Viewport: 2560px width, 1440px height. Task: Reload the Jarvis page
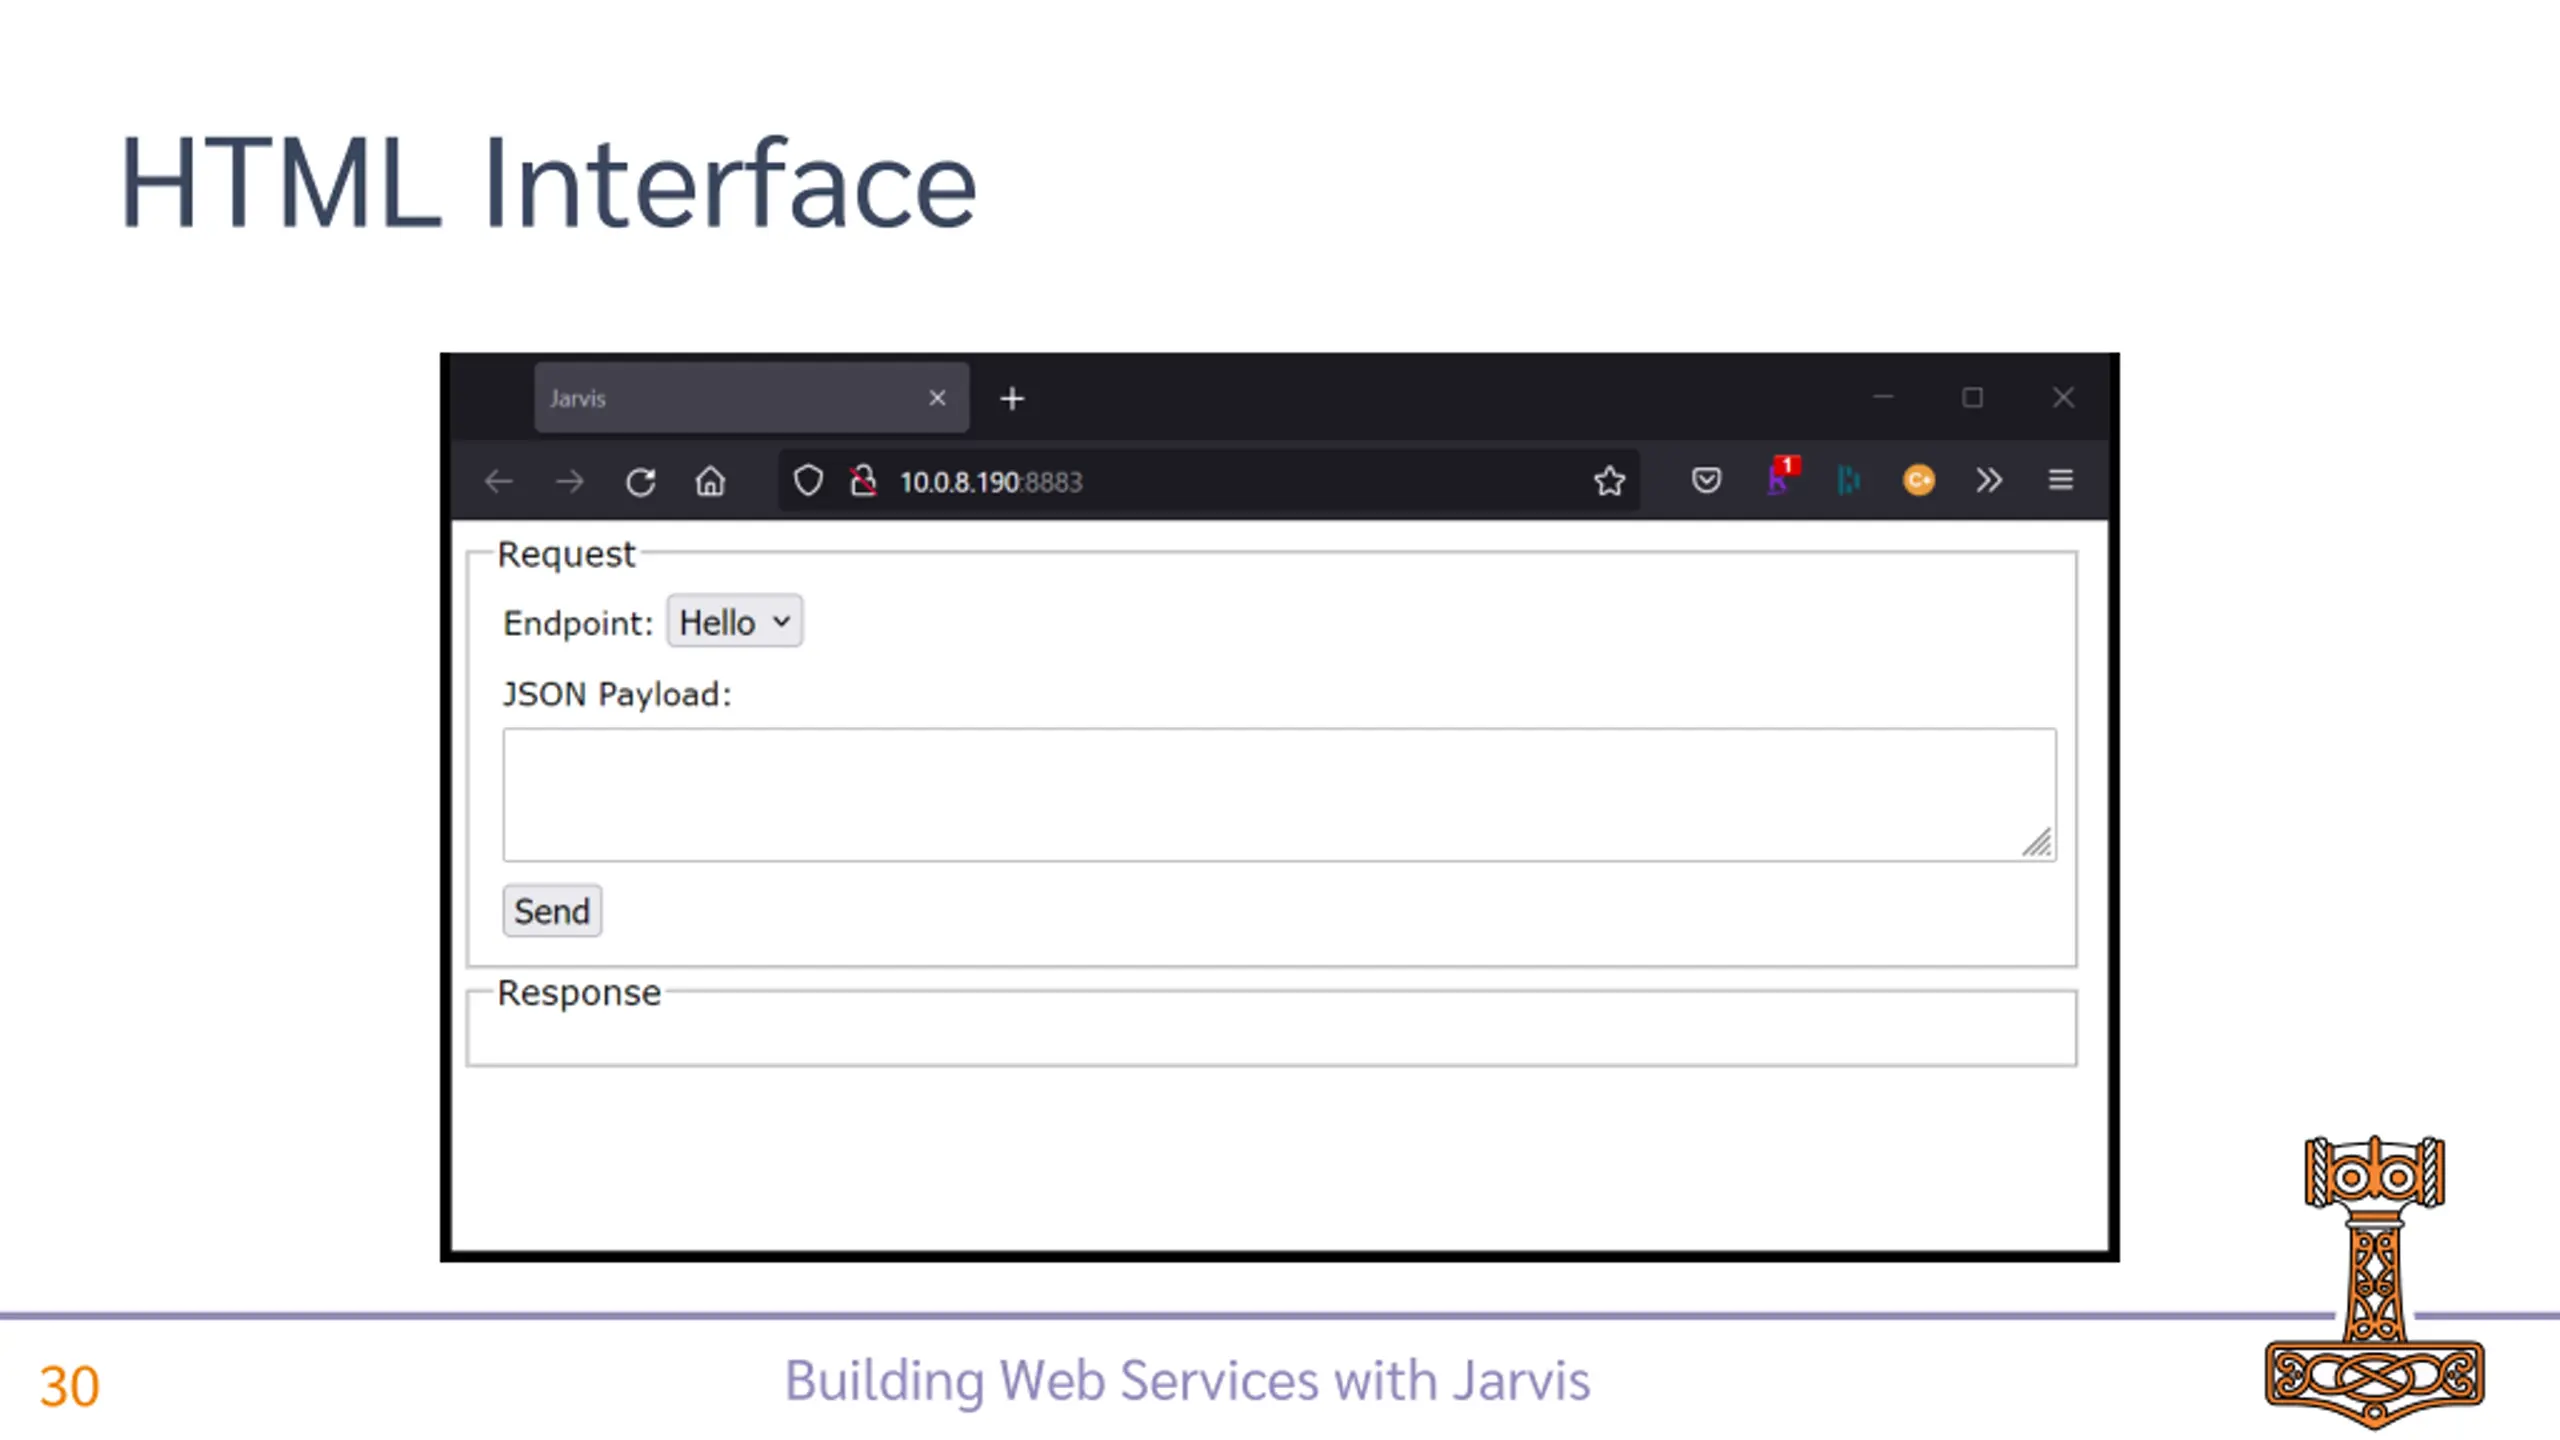click(640, 482)
